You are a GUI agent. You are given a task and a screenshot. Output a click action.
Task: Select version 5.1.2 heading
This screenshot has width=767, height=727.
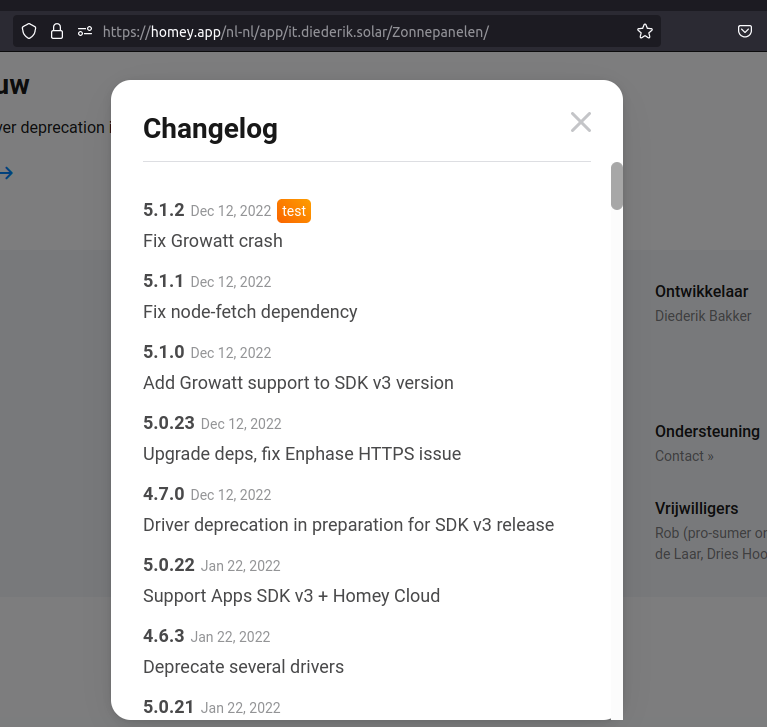tap(163, 210)
